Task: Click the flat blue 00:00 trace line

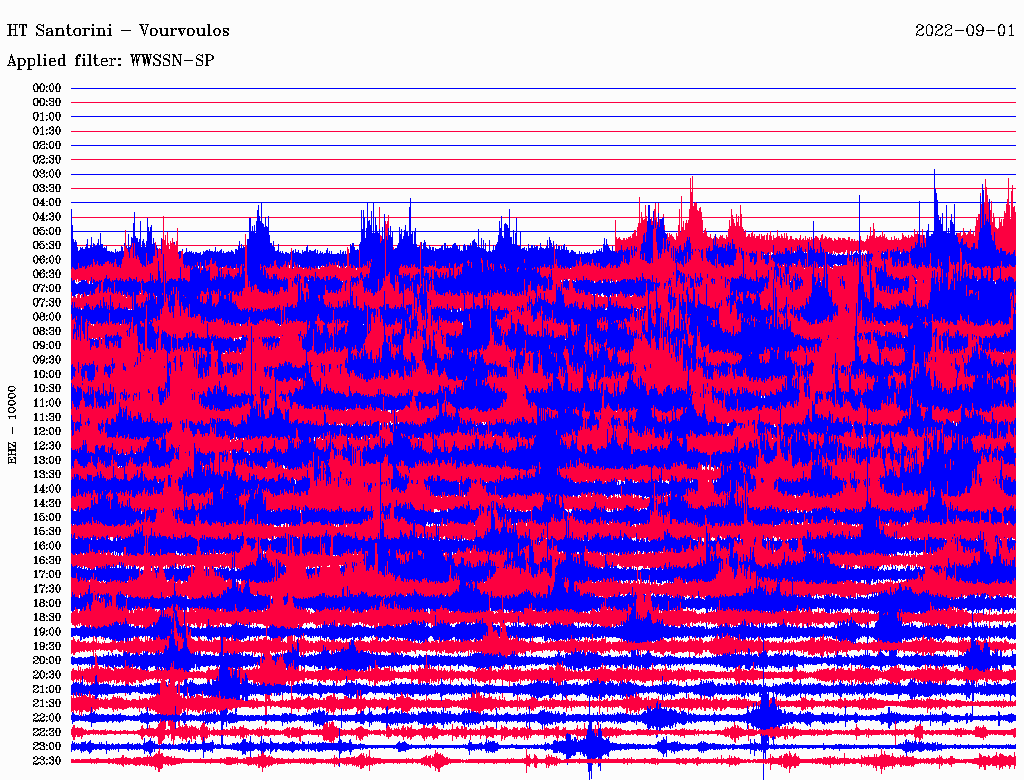Action: coord(540,88)
